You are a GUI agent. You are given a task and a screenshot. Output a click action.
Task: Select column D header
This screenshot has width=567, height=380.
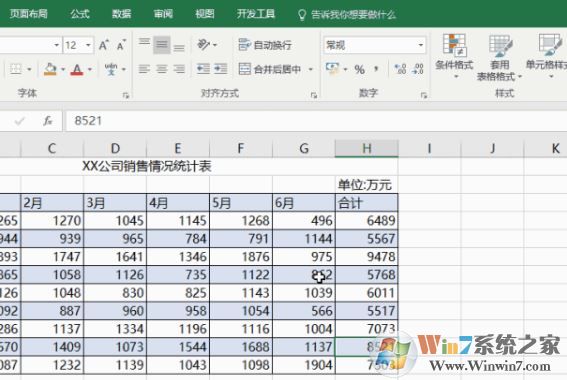[115, 148]
